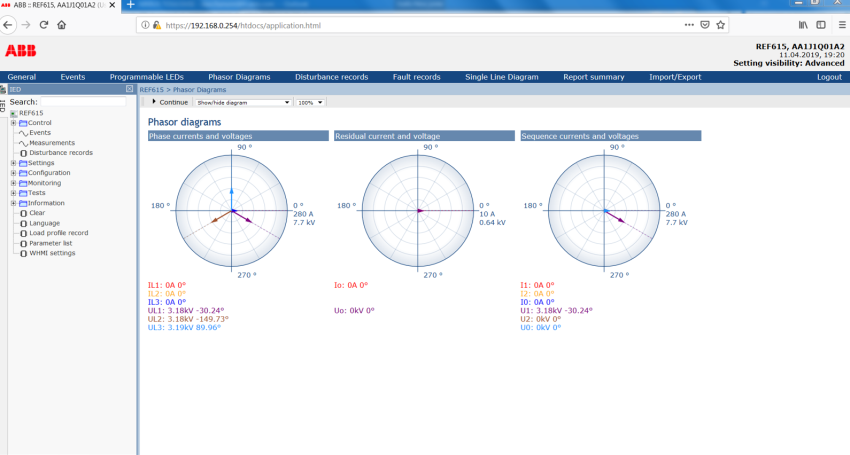Click the site information icon in address bar
850x455 pixels.
pyautogui.click(x=146, y=24)
